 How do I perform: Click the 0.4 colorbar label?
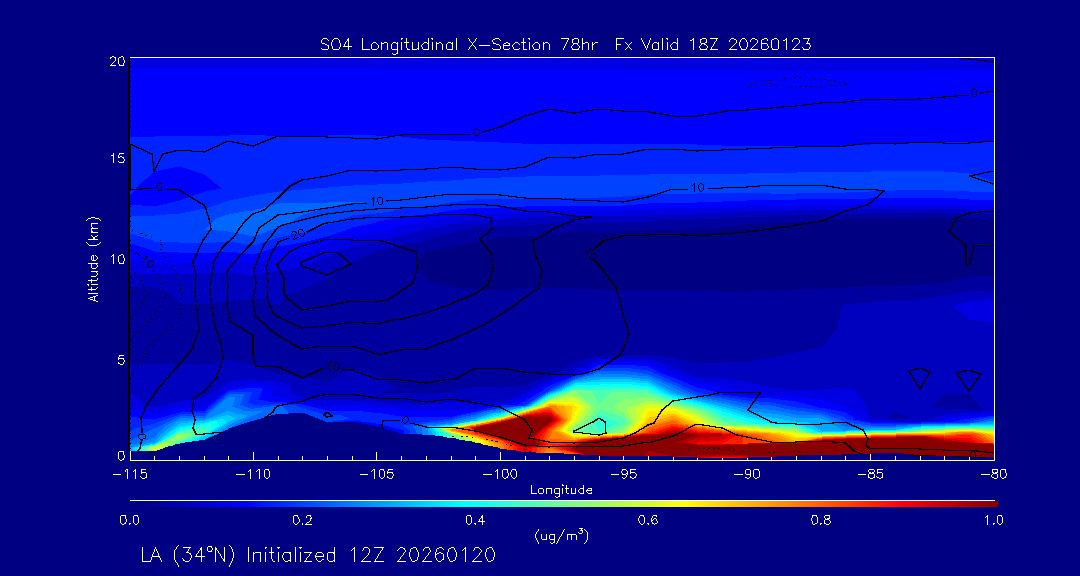coord(475,520)
